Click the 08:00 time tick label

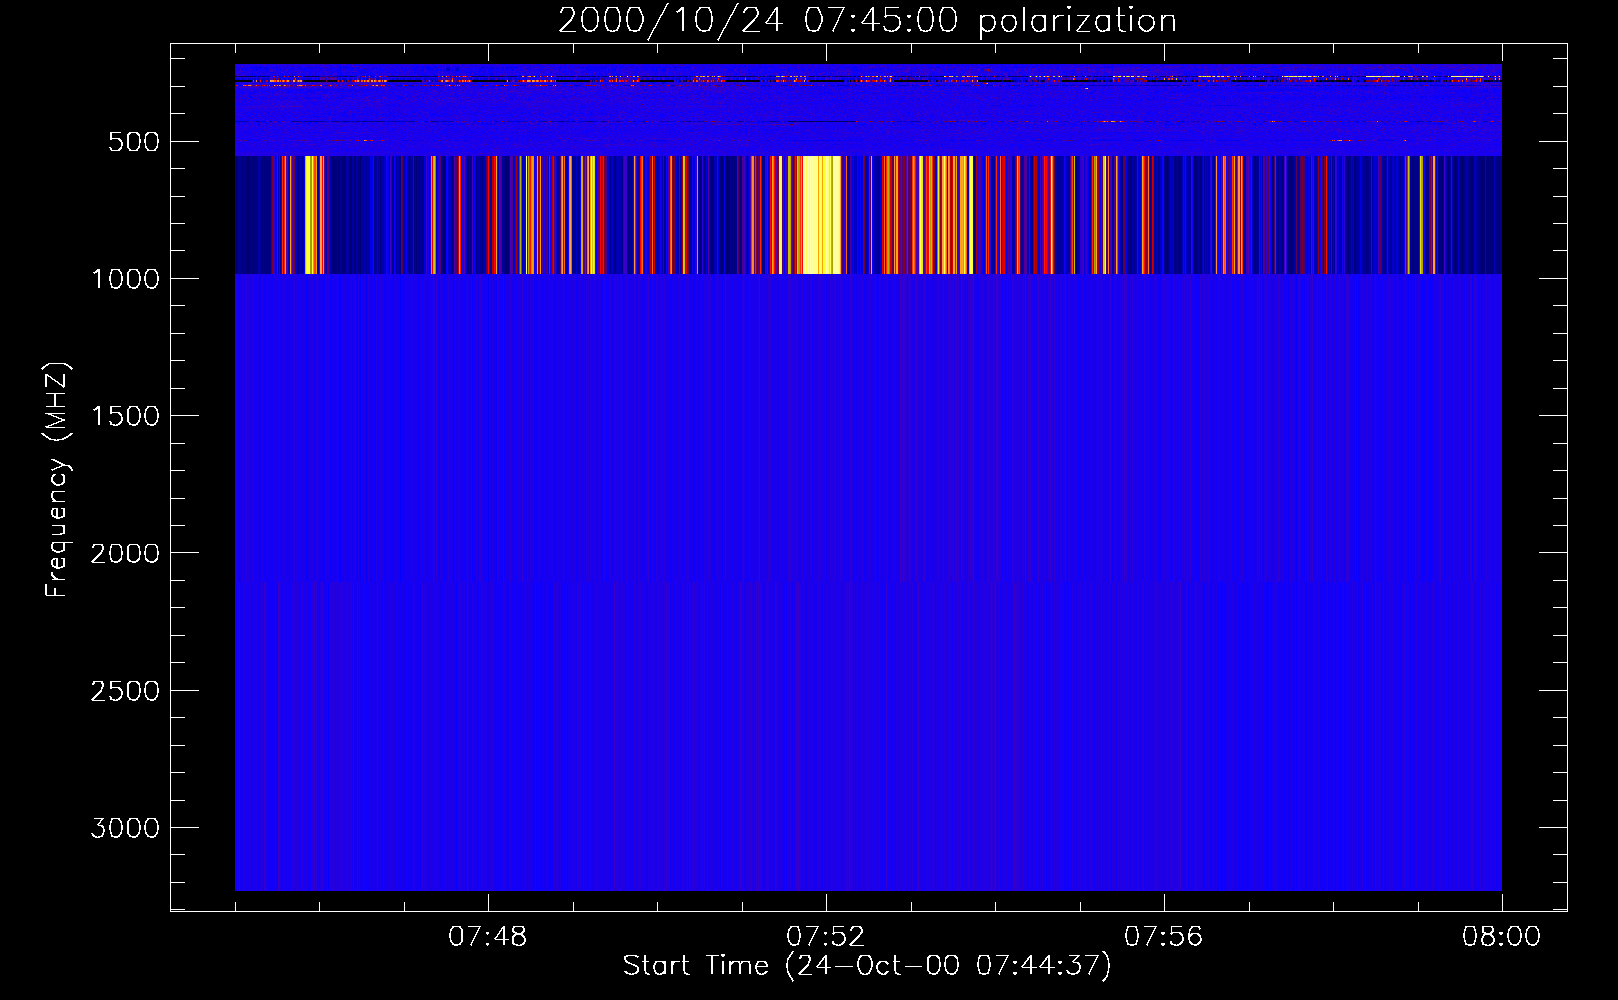1501,937
